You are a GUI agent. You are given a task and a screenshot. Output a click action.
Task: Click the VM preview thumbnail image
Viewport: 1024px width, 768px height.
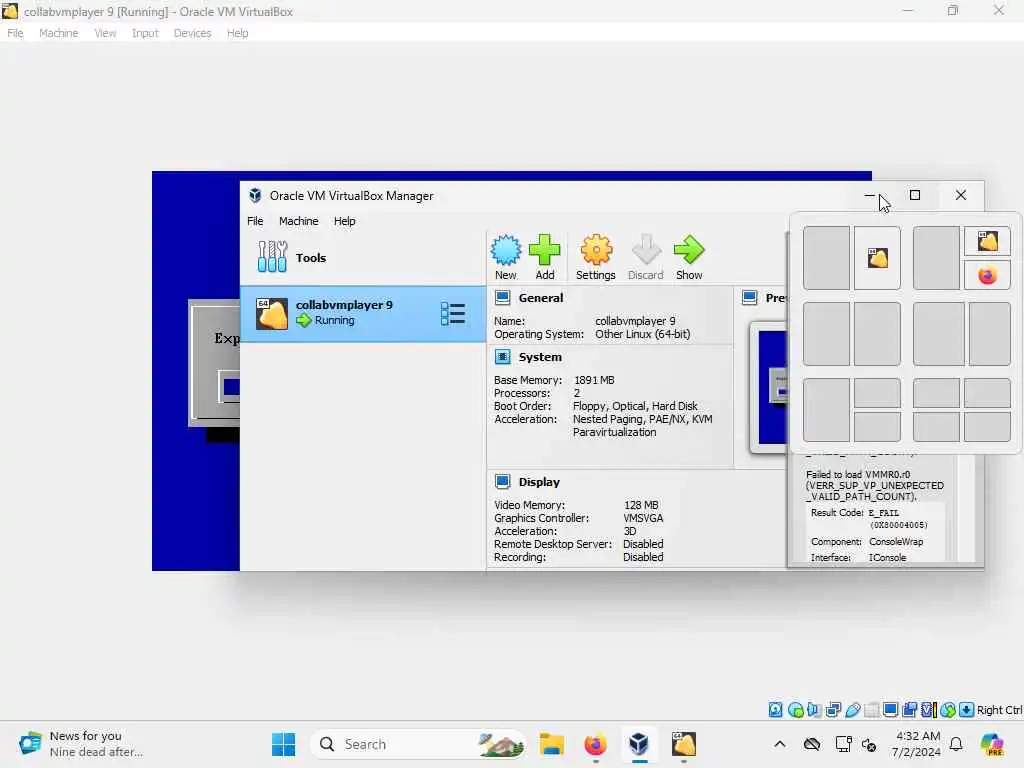772,387
